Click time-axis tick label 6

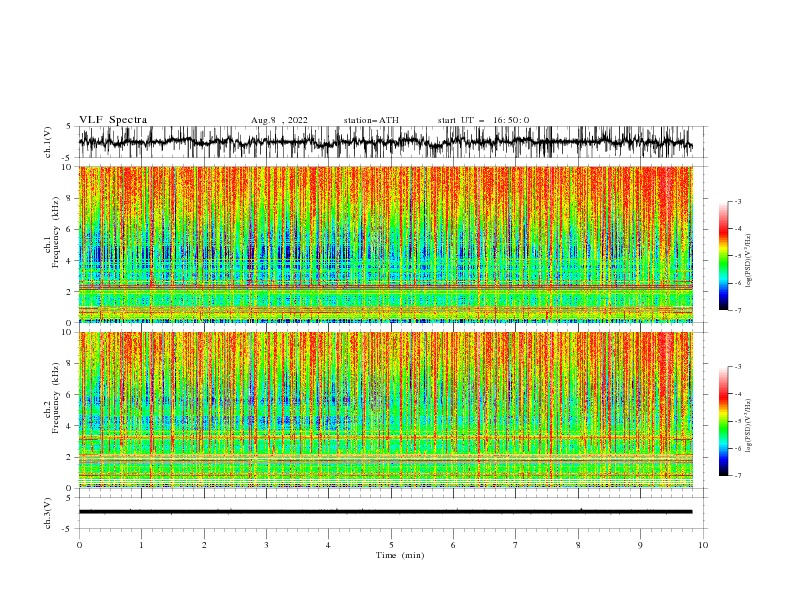click(x=453, y=545)
